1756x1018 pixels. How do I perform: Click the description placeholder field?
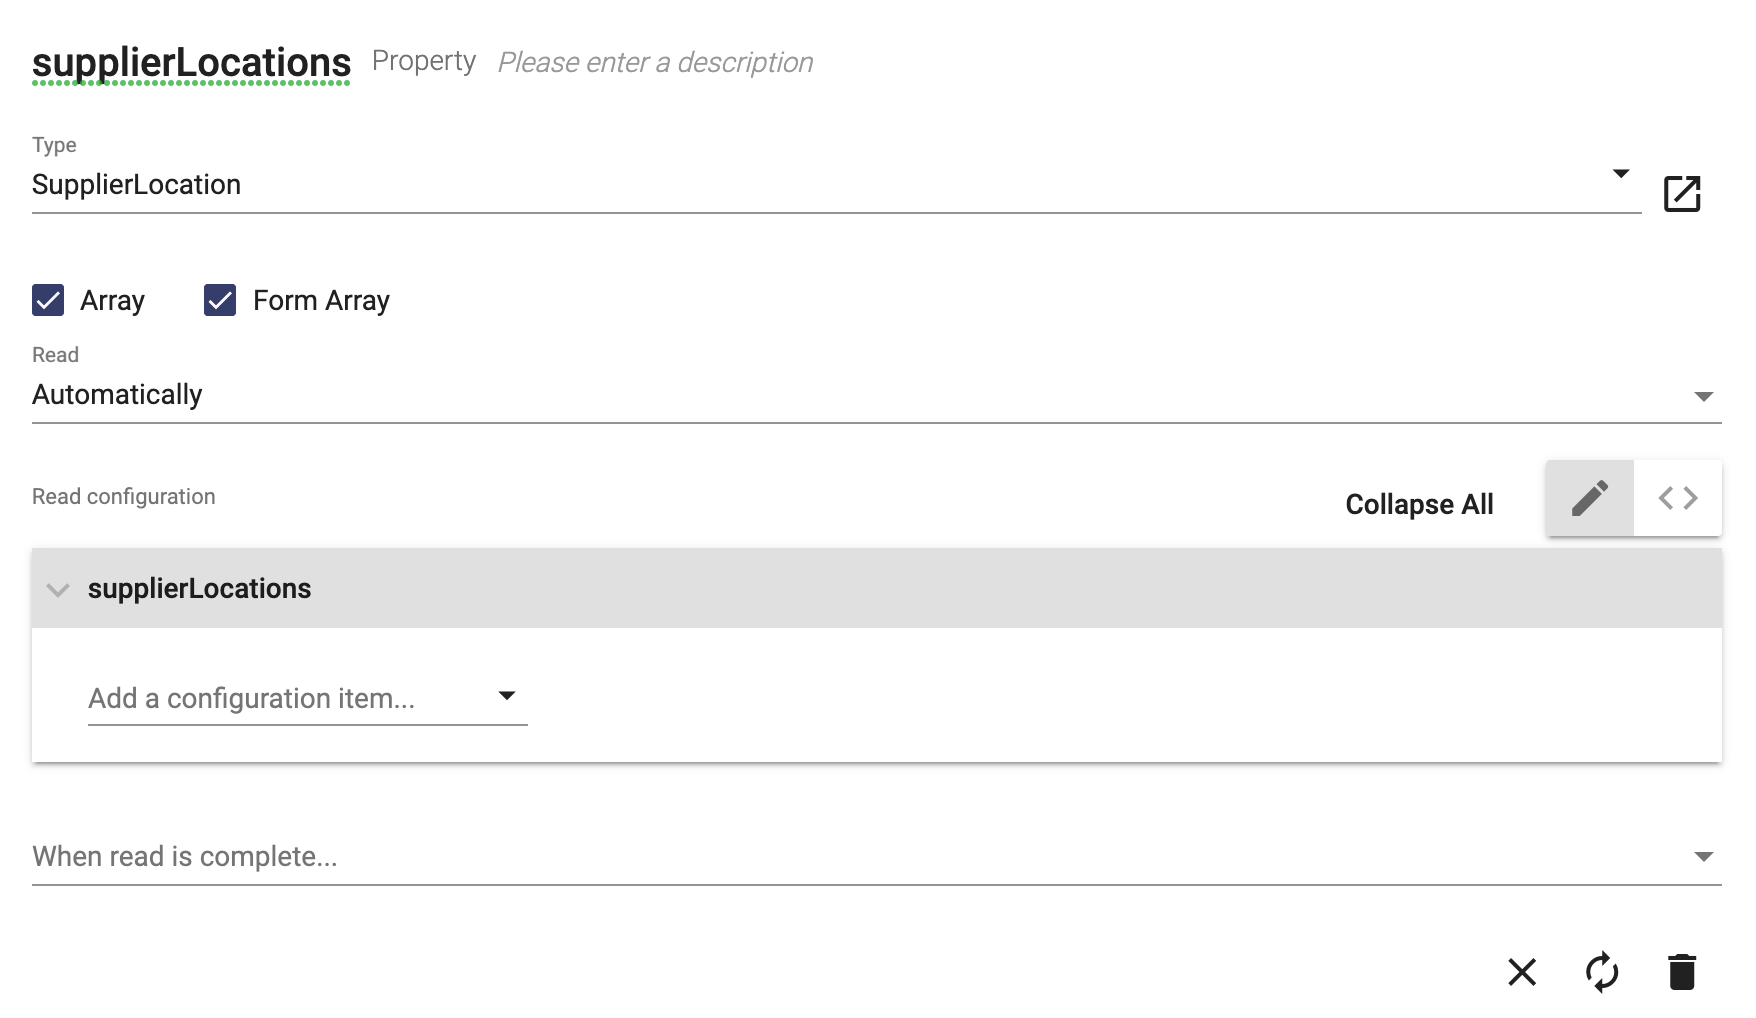coord(655,62)
